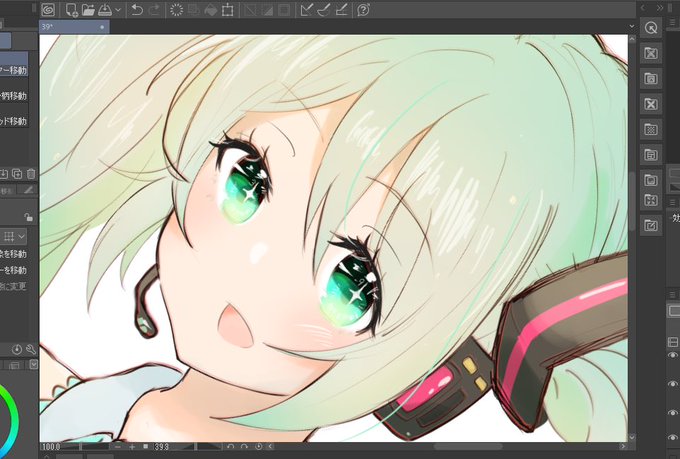The height and width of the screenshot is (459, 680).
Task: Close the 39* canvas tab
Action: click(102, 27)
